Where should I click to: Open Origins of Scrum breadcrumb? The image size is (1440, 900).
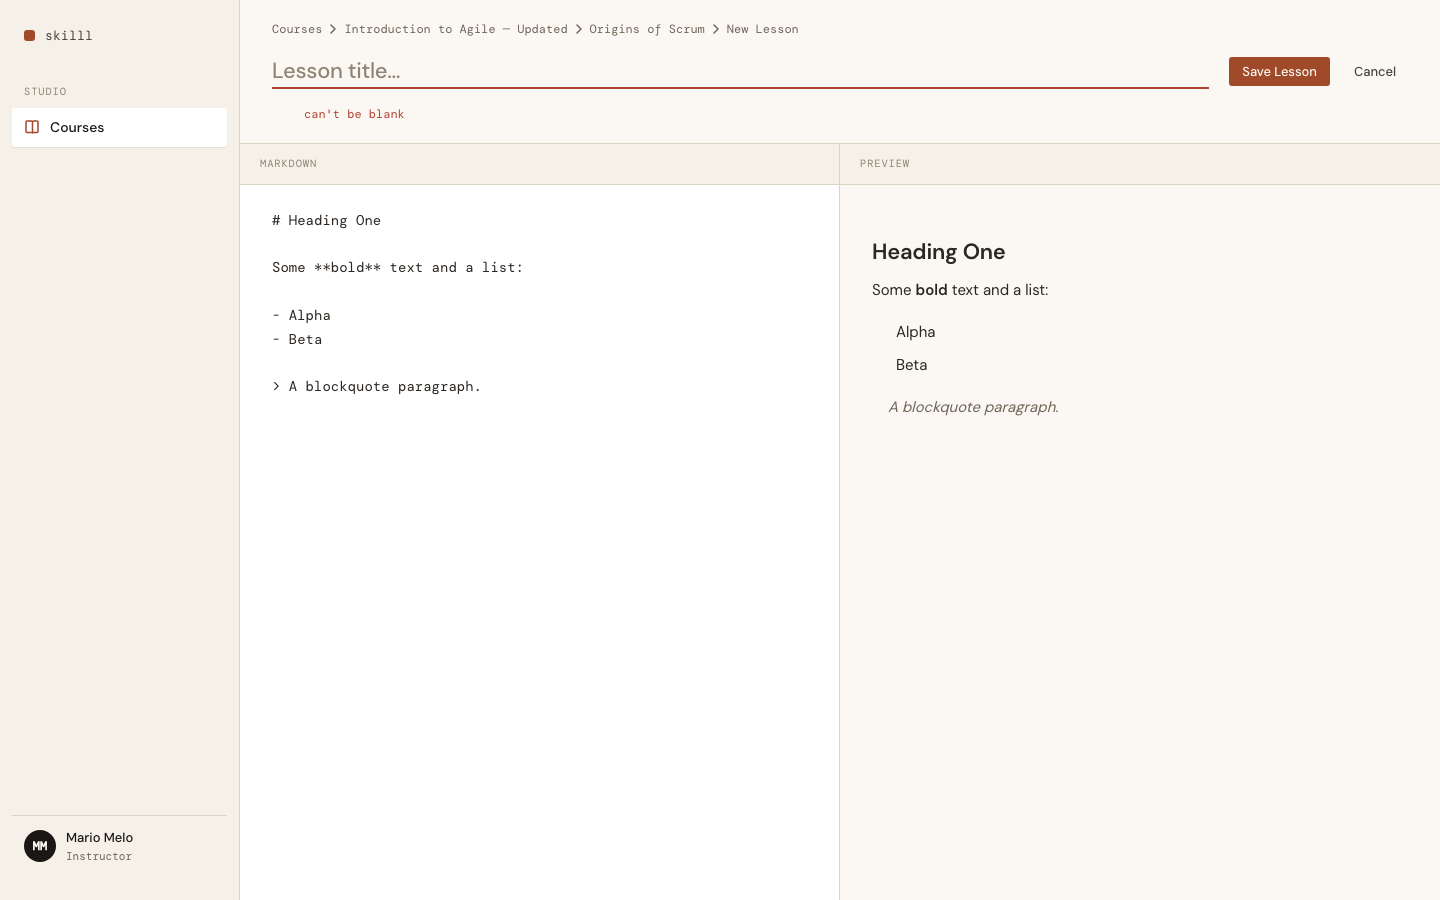coord(647,29)
